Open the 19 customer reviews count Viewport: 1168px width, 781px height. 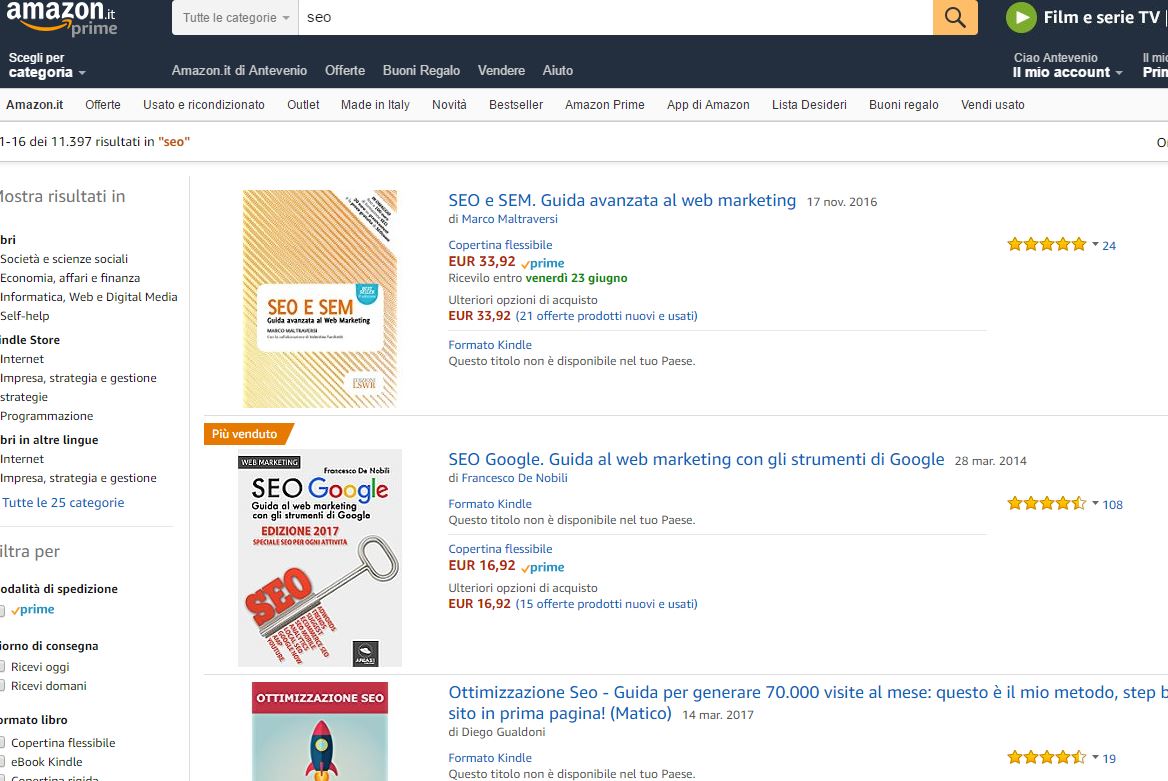1109,759
